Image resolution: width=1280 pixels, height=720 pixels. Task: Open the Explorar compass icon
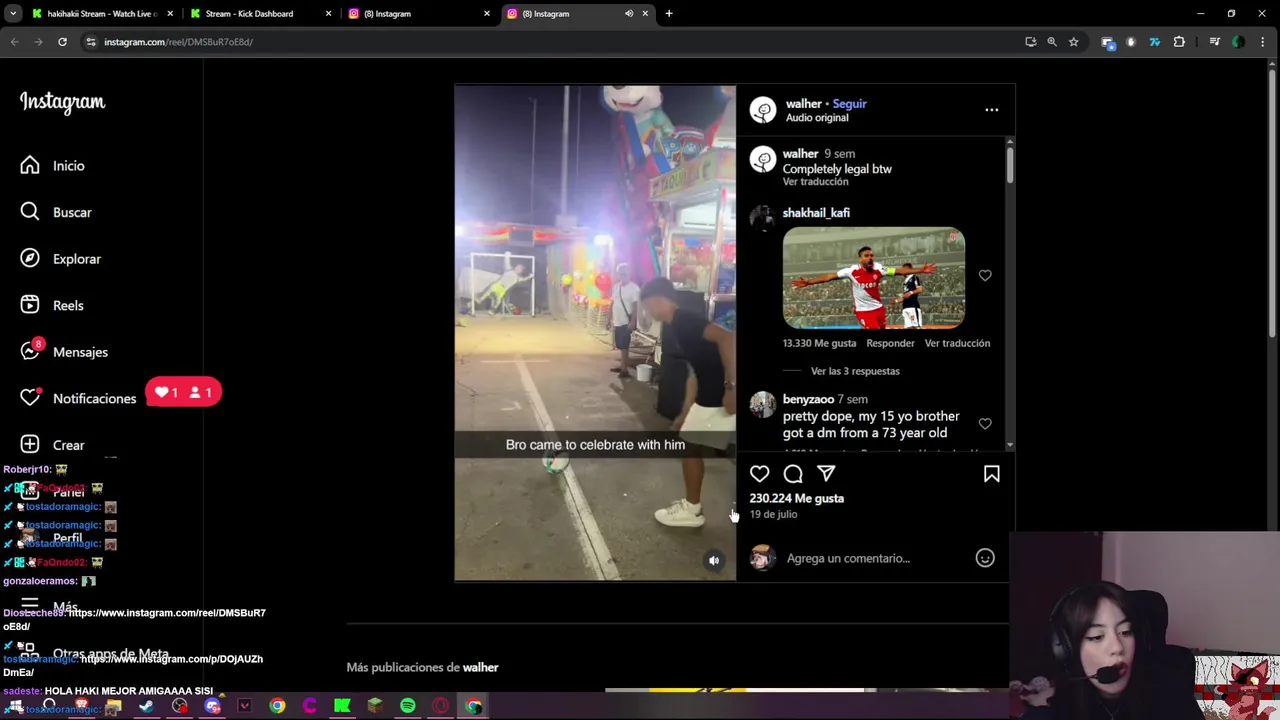pyautogui.click(x=30, y=259)
